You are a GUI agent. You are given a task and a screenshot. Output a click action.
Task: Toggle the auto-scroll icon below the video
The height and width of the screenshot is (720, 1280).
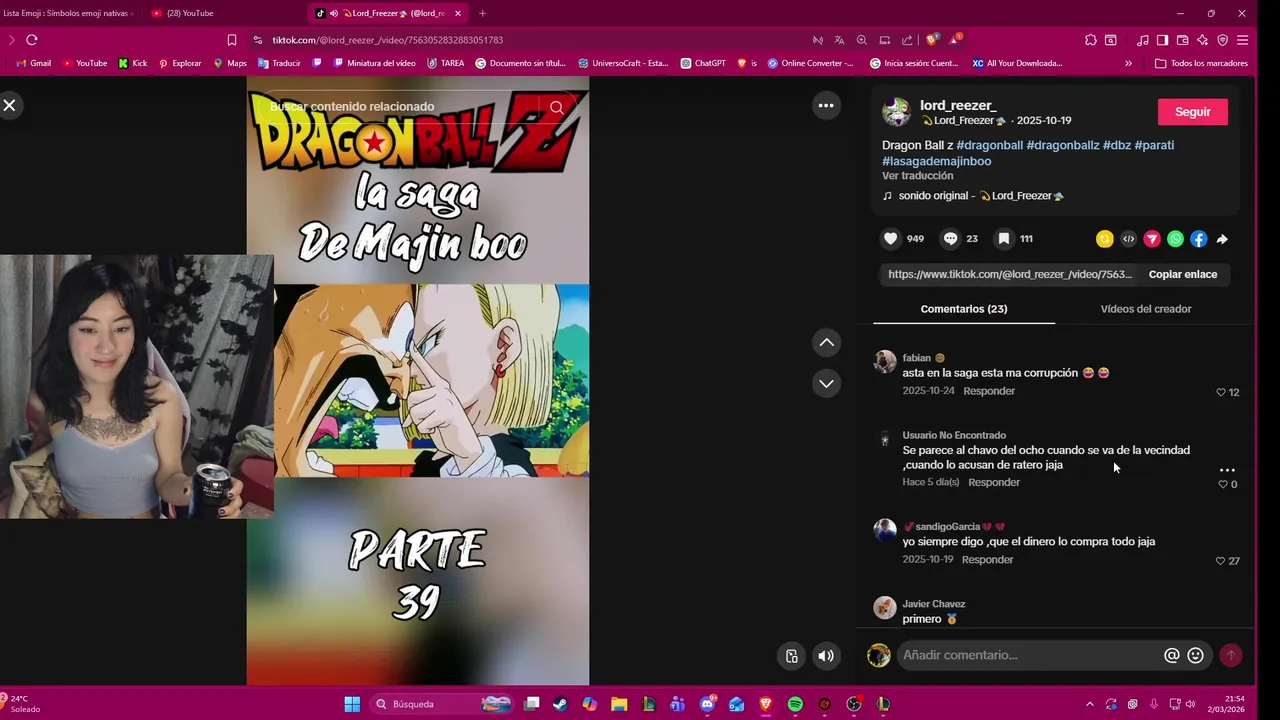click(x=791, y=656)
